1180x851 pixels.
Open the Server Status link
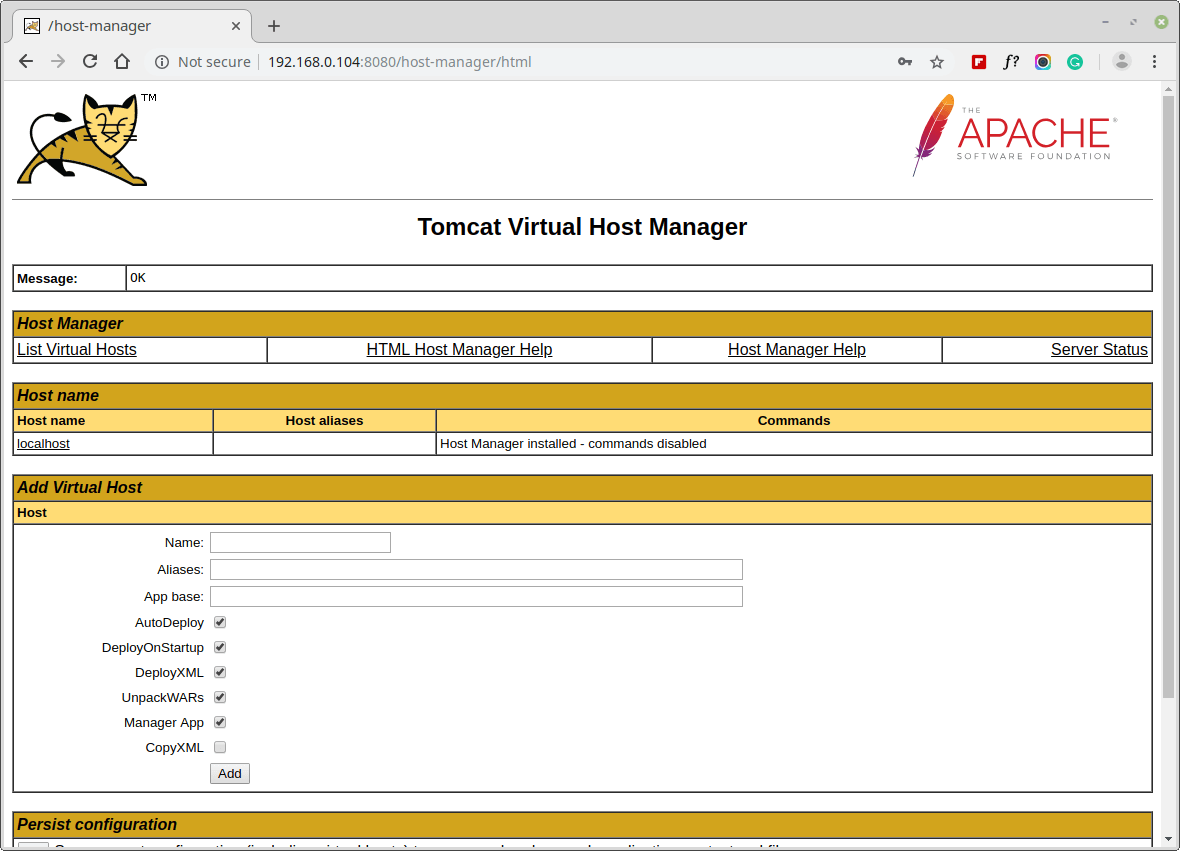click(1099, 350)
